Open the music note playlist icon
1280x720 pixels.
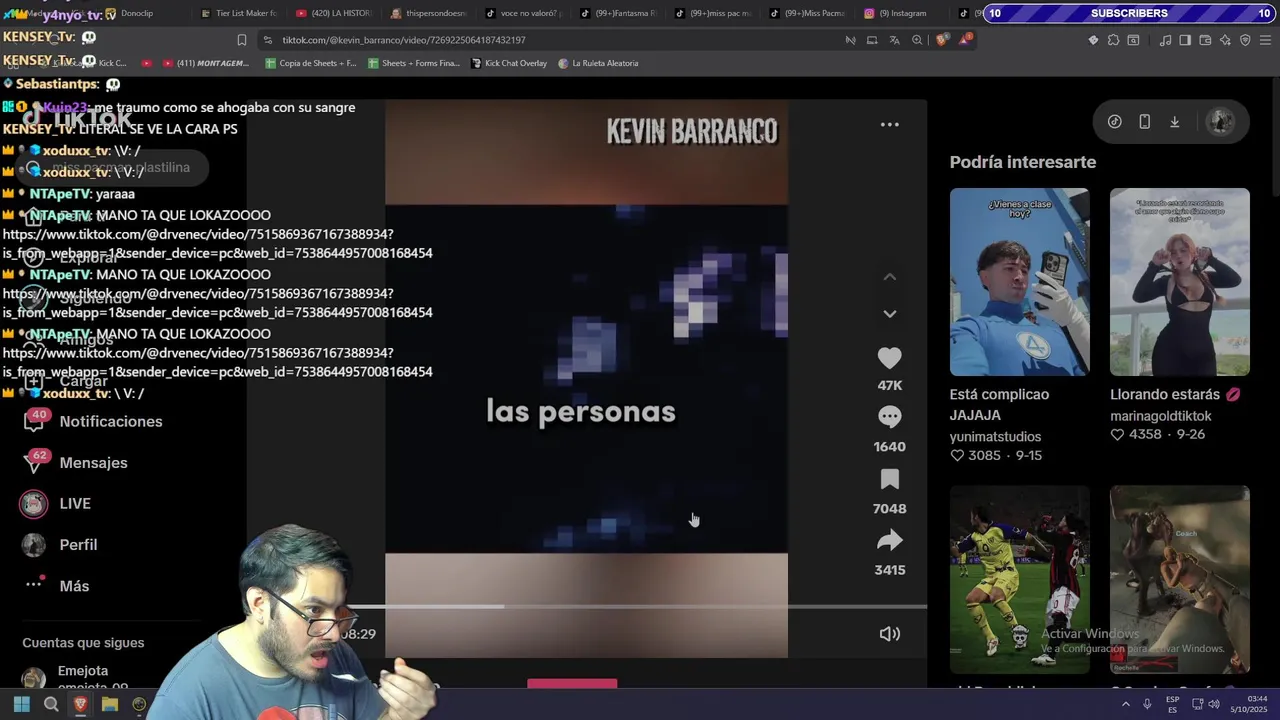coord(1165,40)
